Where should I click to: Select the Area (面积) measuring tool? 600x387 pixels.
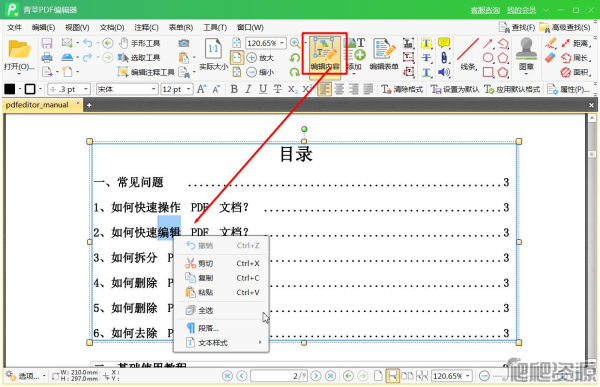pyautogui.click(x=575, y=72)
